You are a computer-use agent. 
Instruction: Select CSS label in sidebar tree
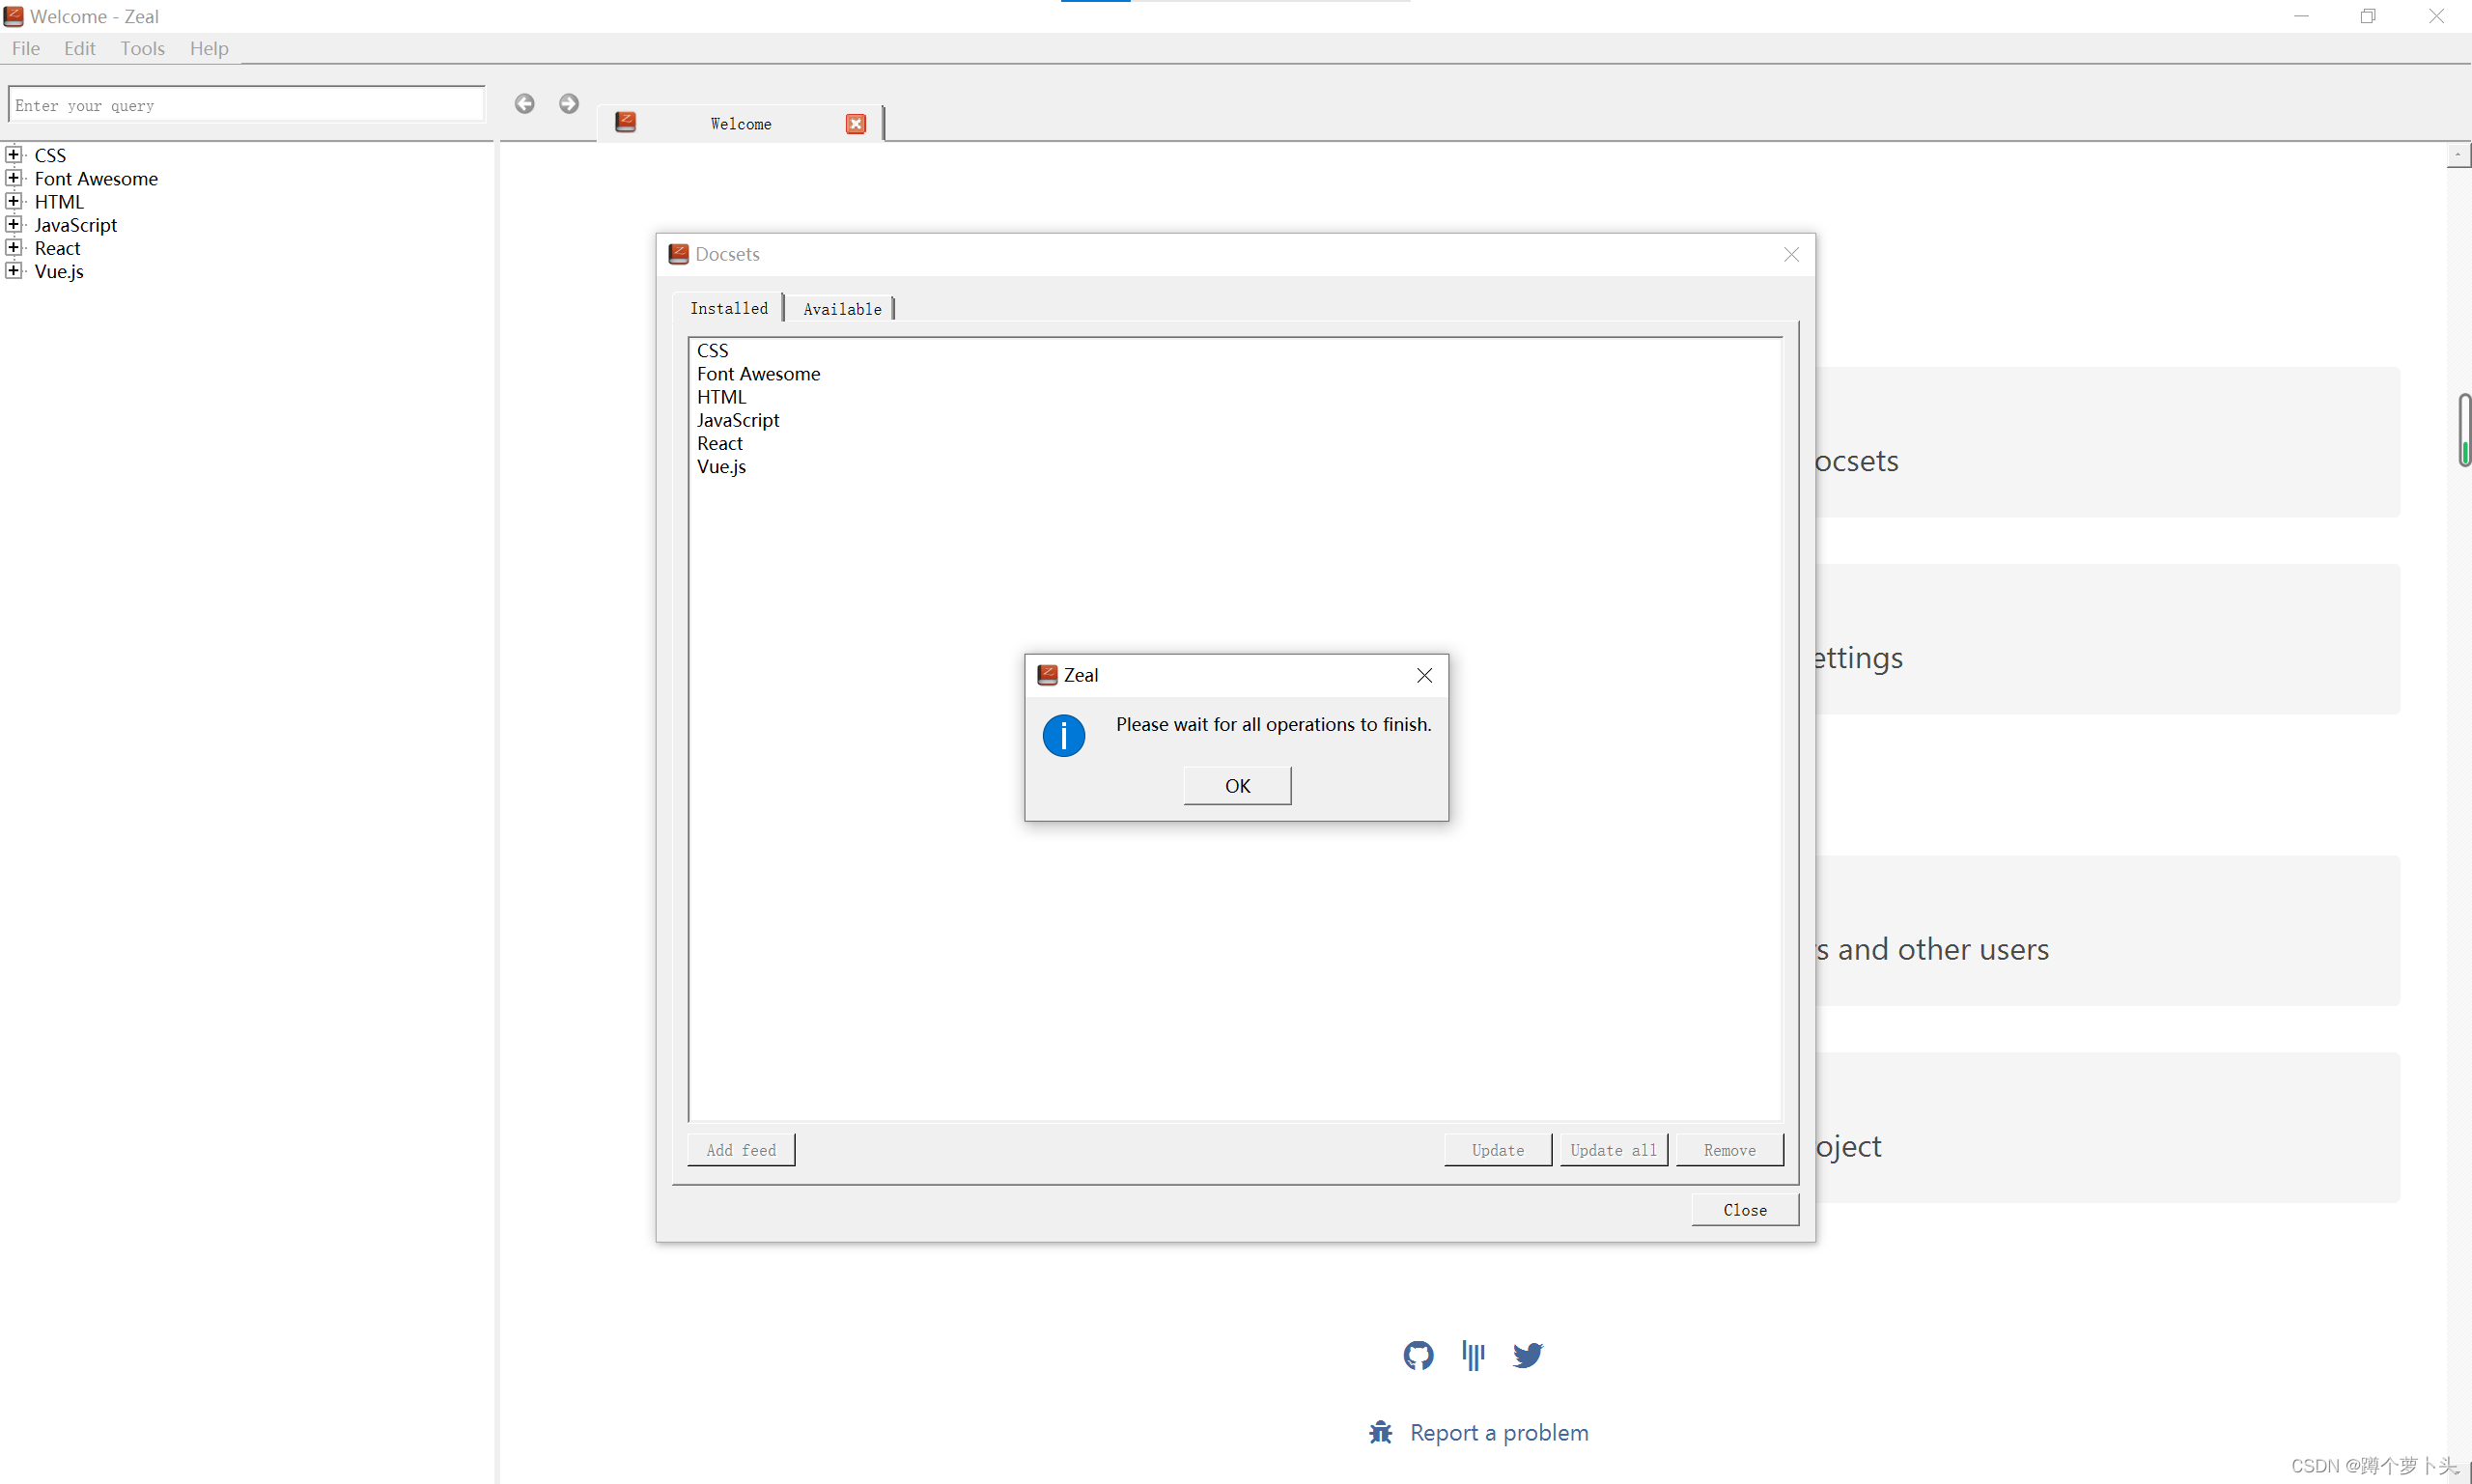point(50,155)
